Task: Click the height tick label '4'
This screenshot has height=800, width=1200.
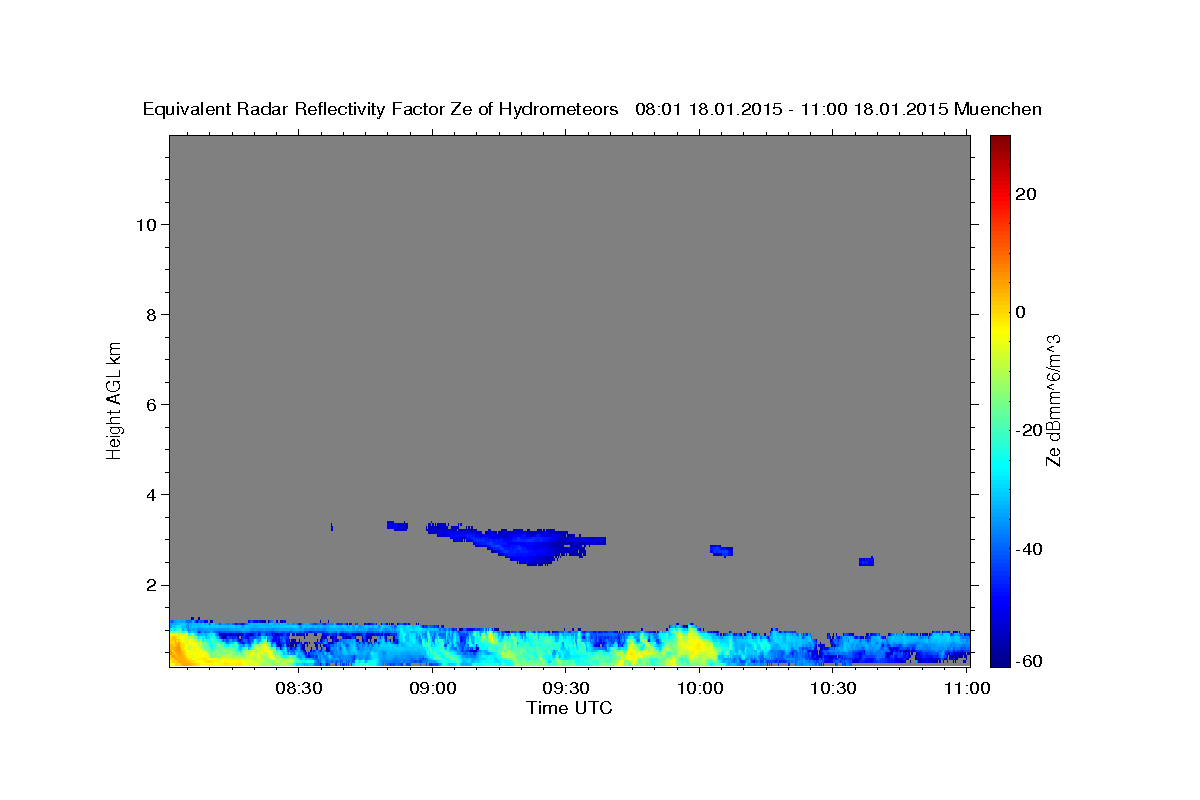Action: coord(150,494)
